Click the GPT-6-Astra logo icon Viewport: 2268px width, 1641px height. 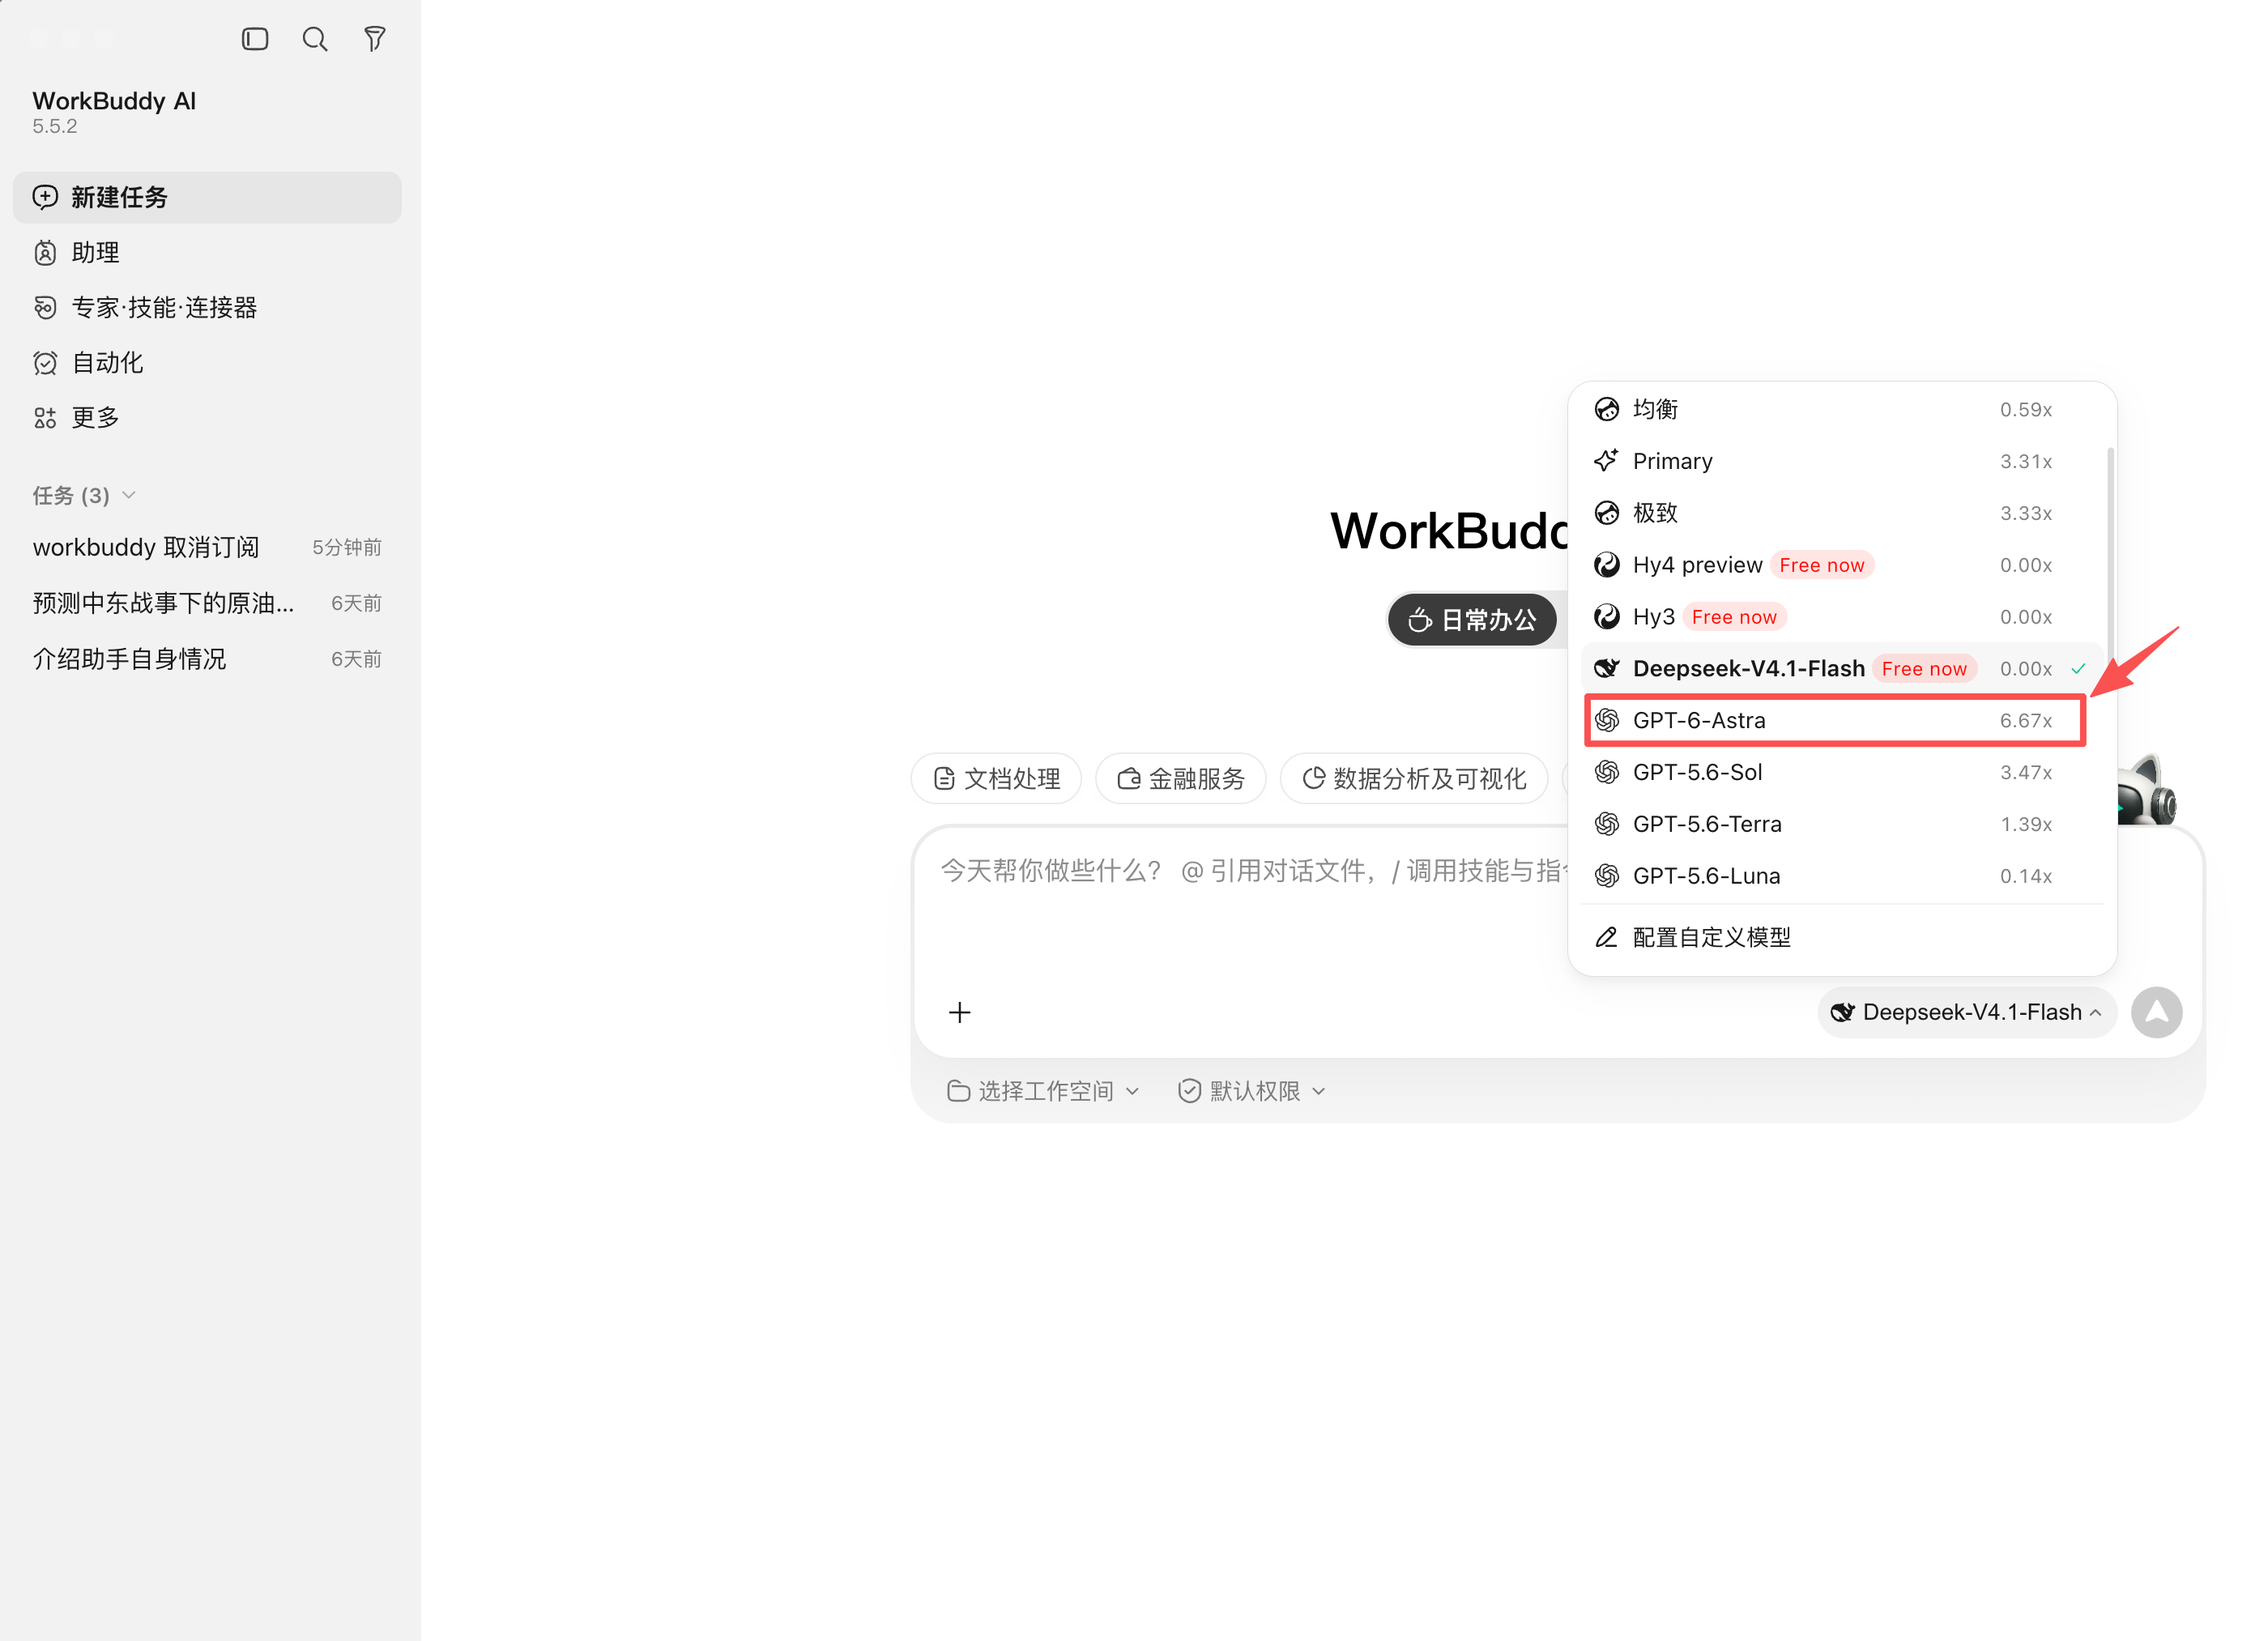(1606, 720)
